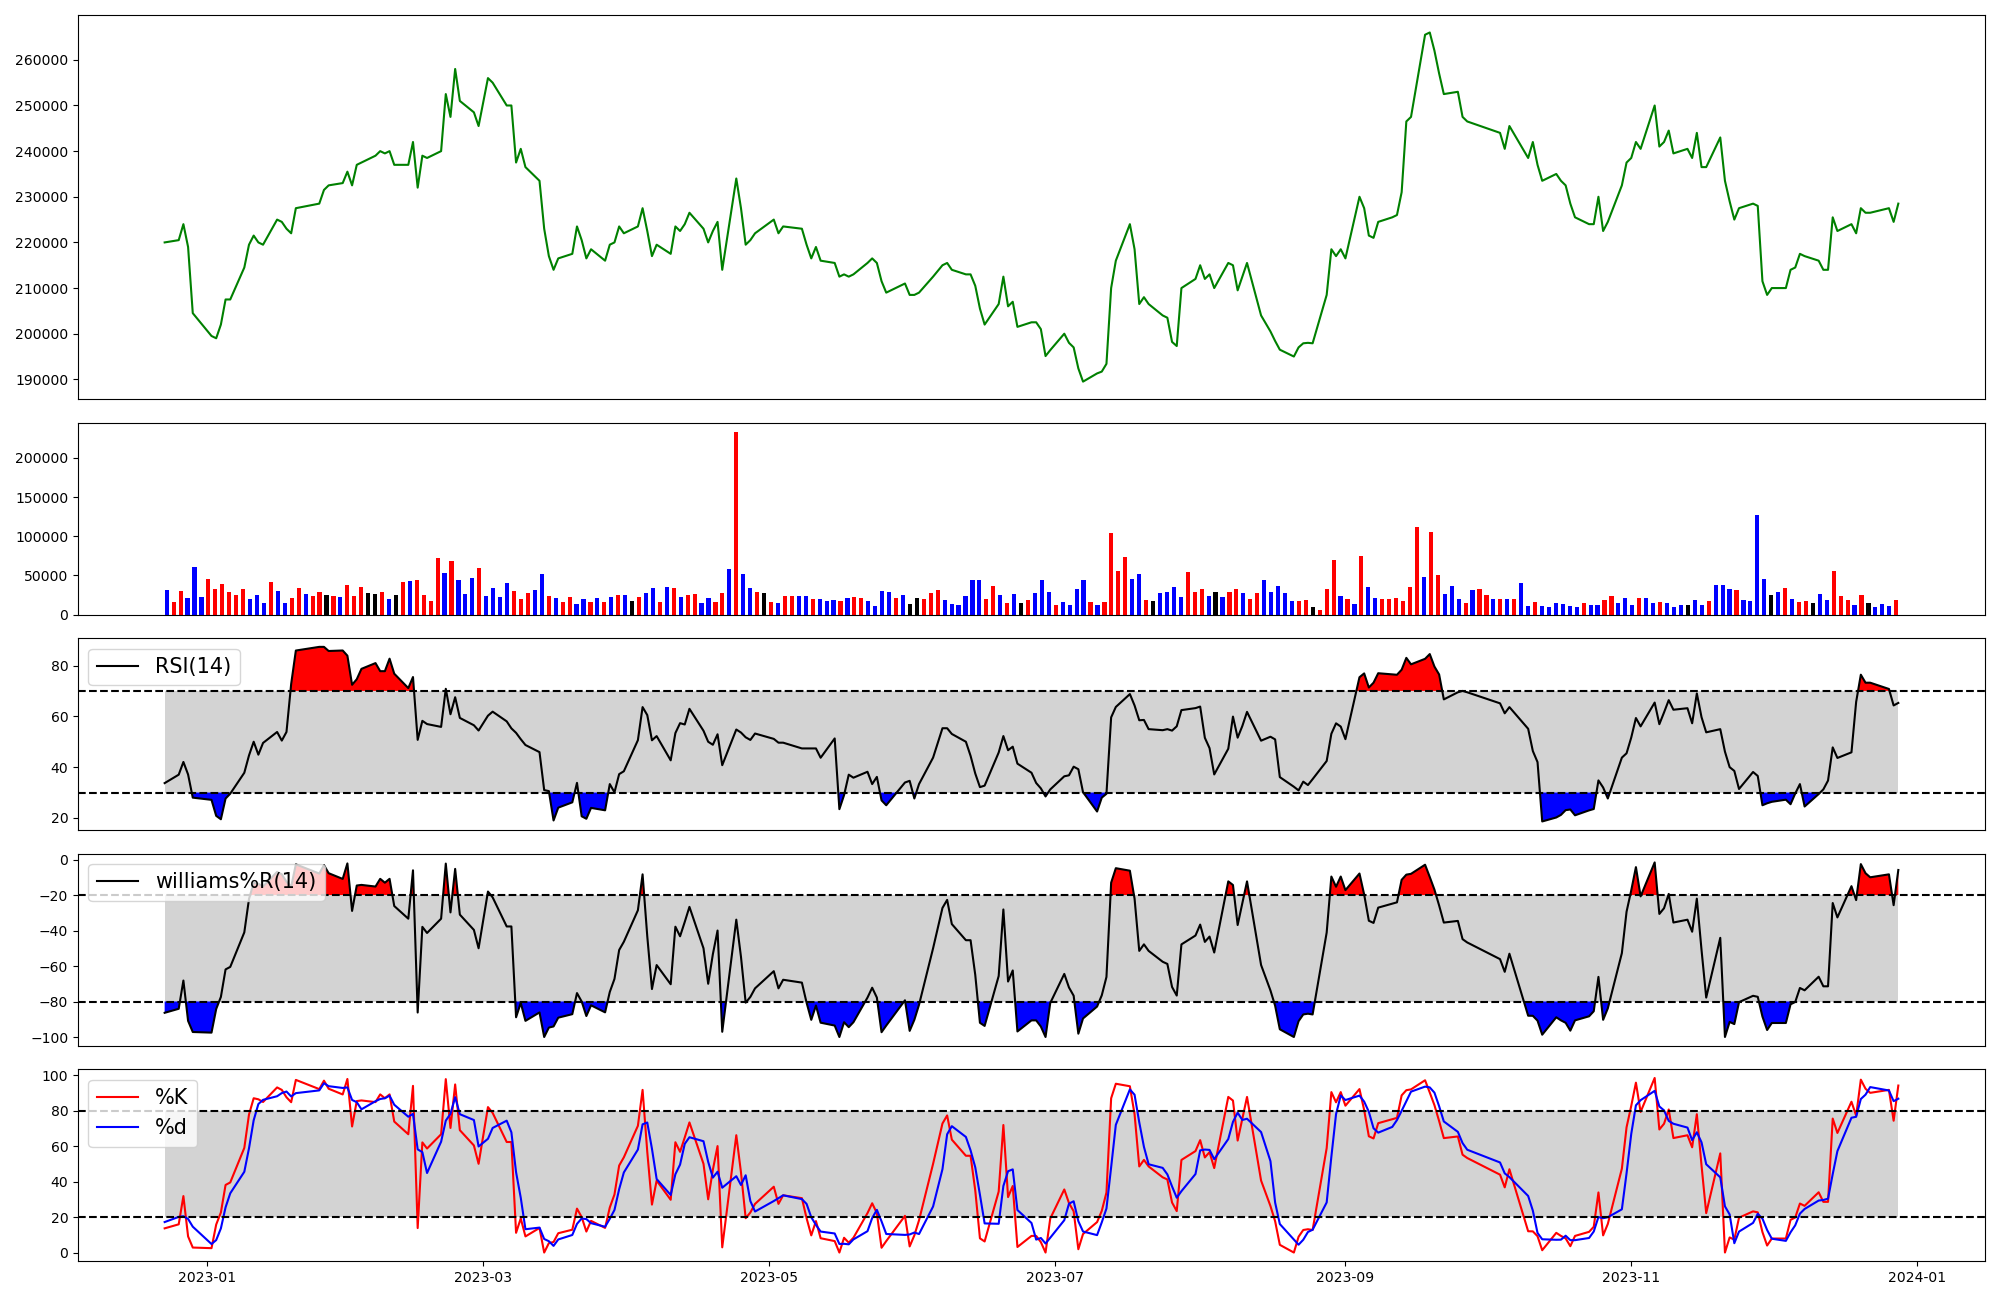Click the 2023-05 x-axis date label
The height and width of the screenshot is (1300, 2000).
(769, 1277)
